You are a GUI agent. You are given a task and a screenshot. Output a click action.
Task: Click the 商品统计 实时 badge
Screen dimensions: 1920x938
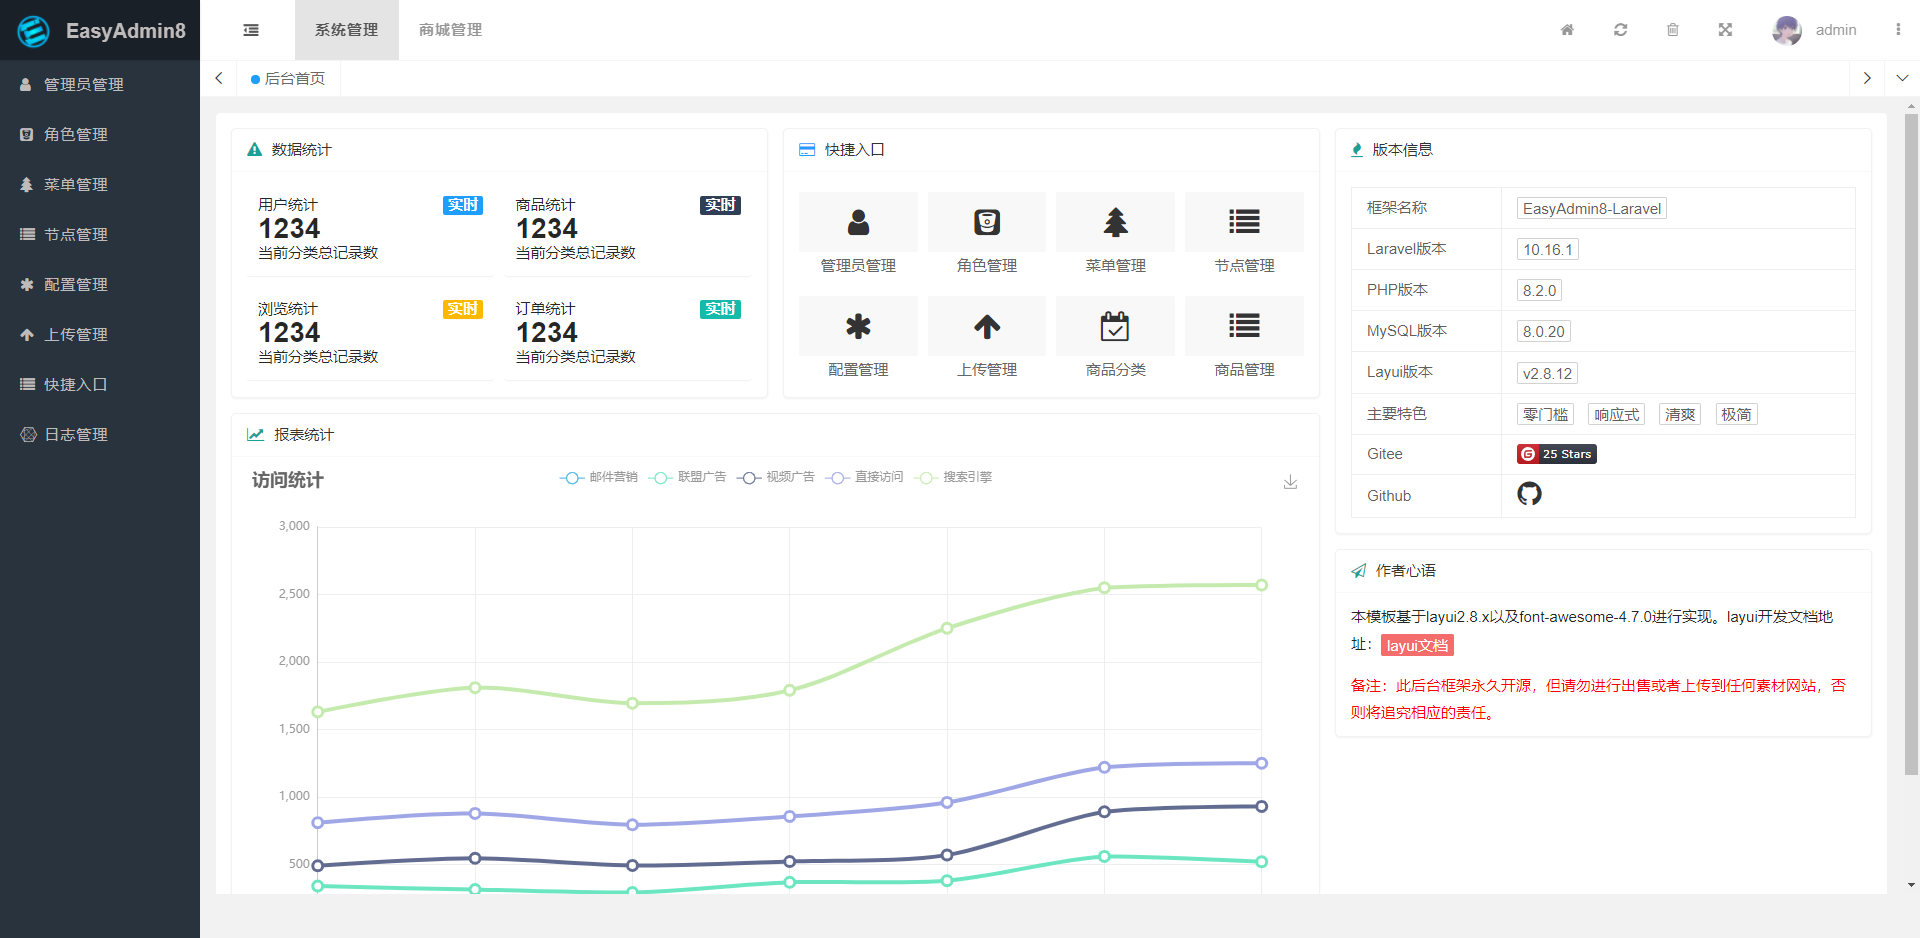click(720, 205)
